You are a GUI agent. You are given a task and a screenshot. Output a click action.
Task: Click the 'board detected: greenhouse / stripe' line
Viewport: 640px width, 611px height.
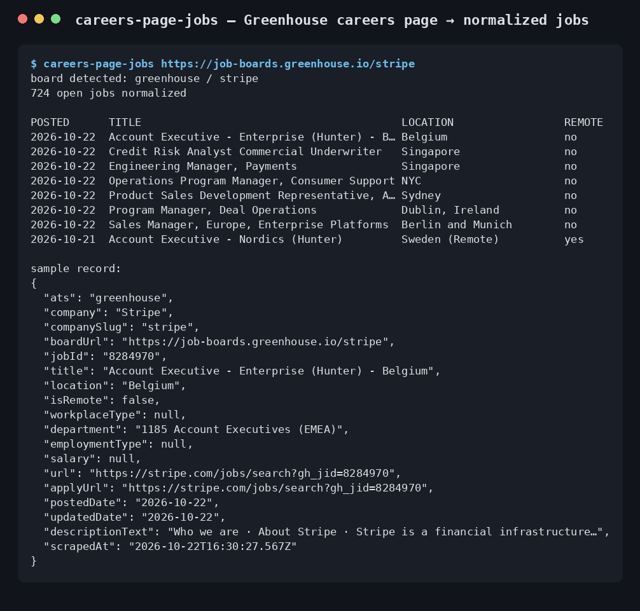click(144, 78)
